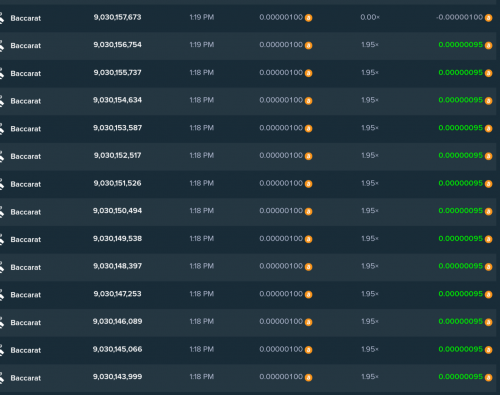Select bet ID 9,030,143,999
Viewport: 500px width, 395px height.
click(117, 377)
